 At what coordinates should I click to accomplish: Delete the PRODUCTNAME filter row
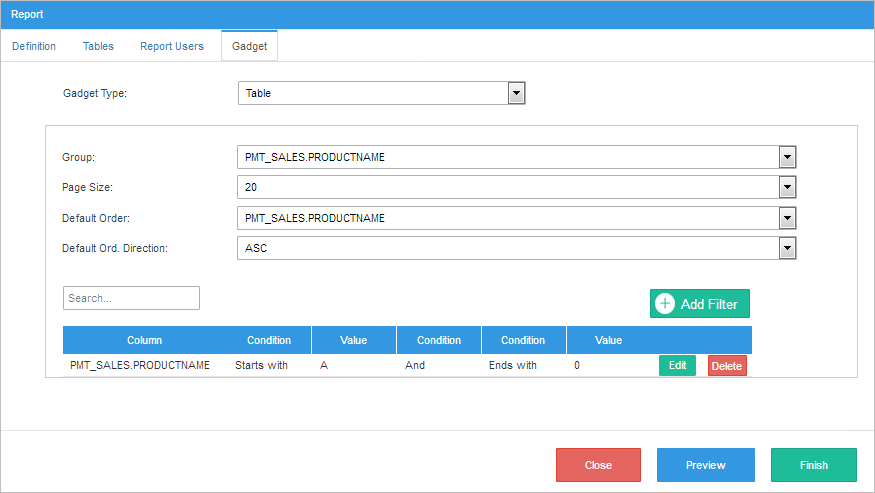[727, 366]
